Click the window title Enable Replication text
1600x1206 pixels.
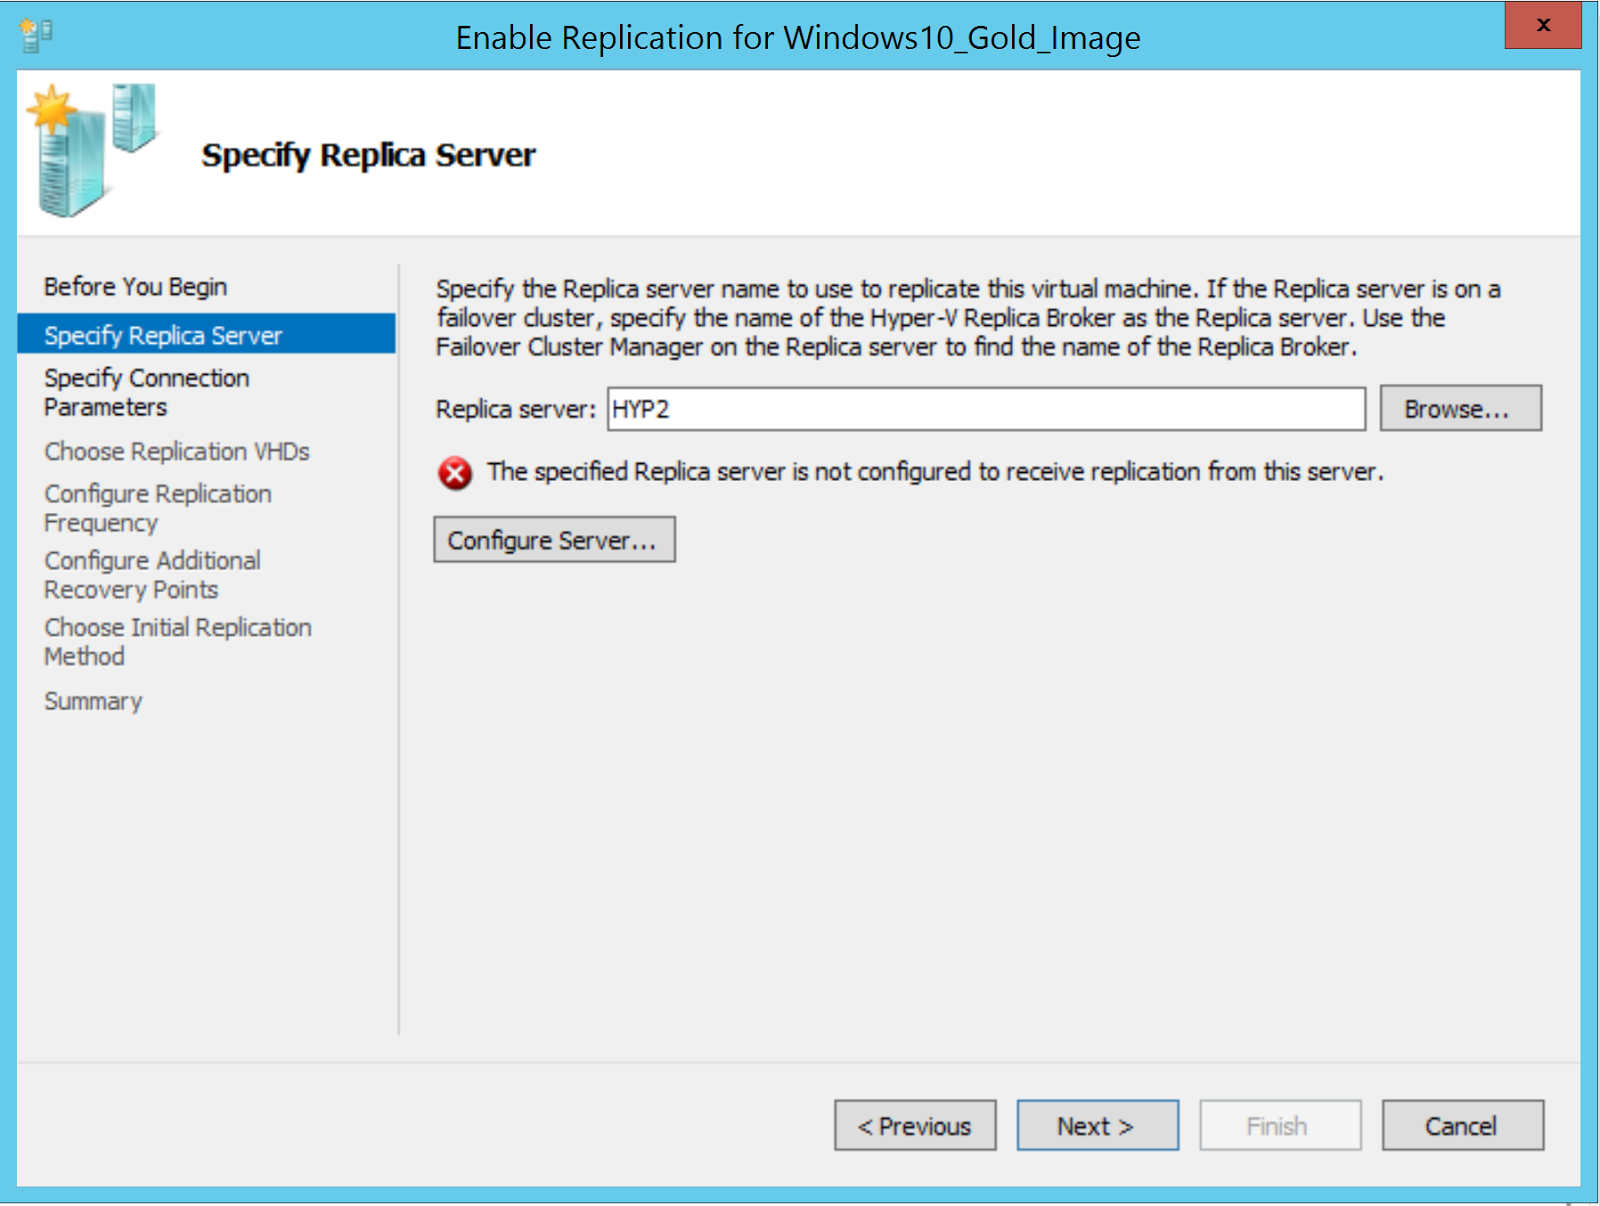(798, 38)
